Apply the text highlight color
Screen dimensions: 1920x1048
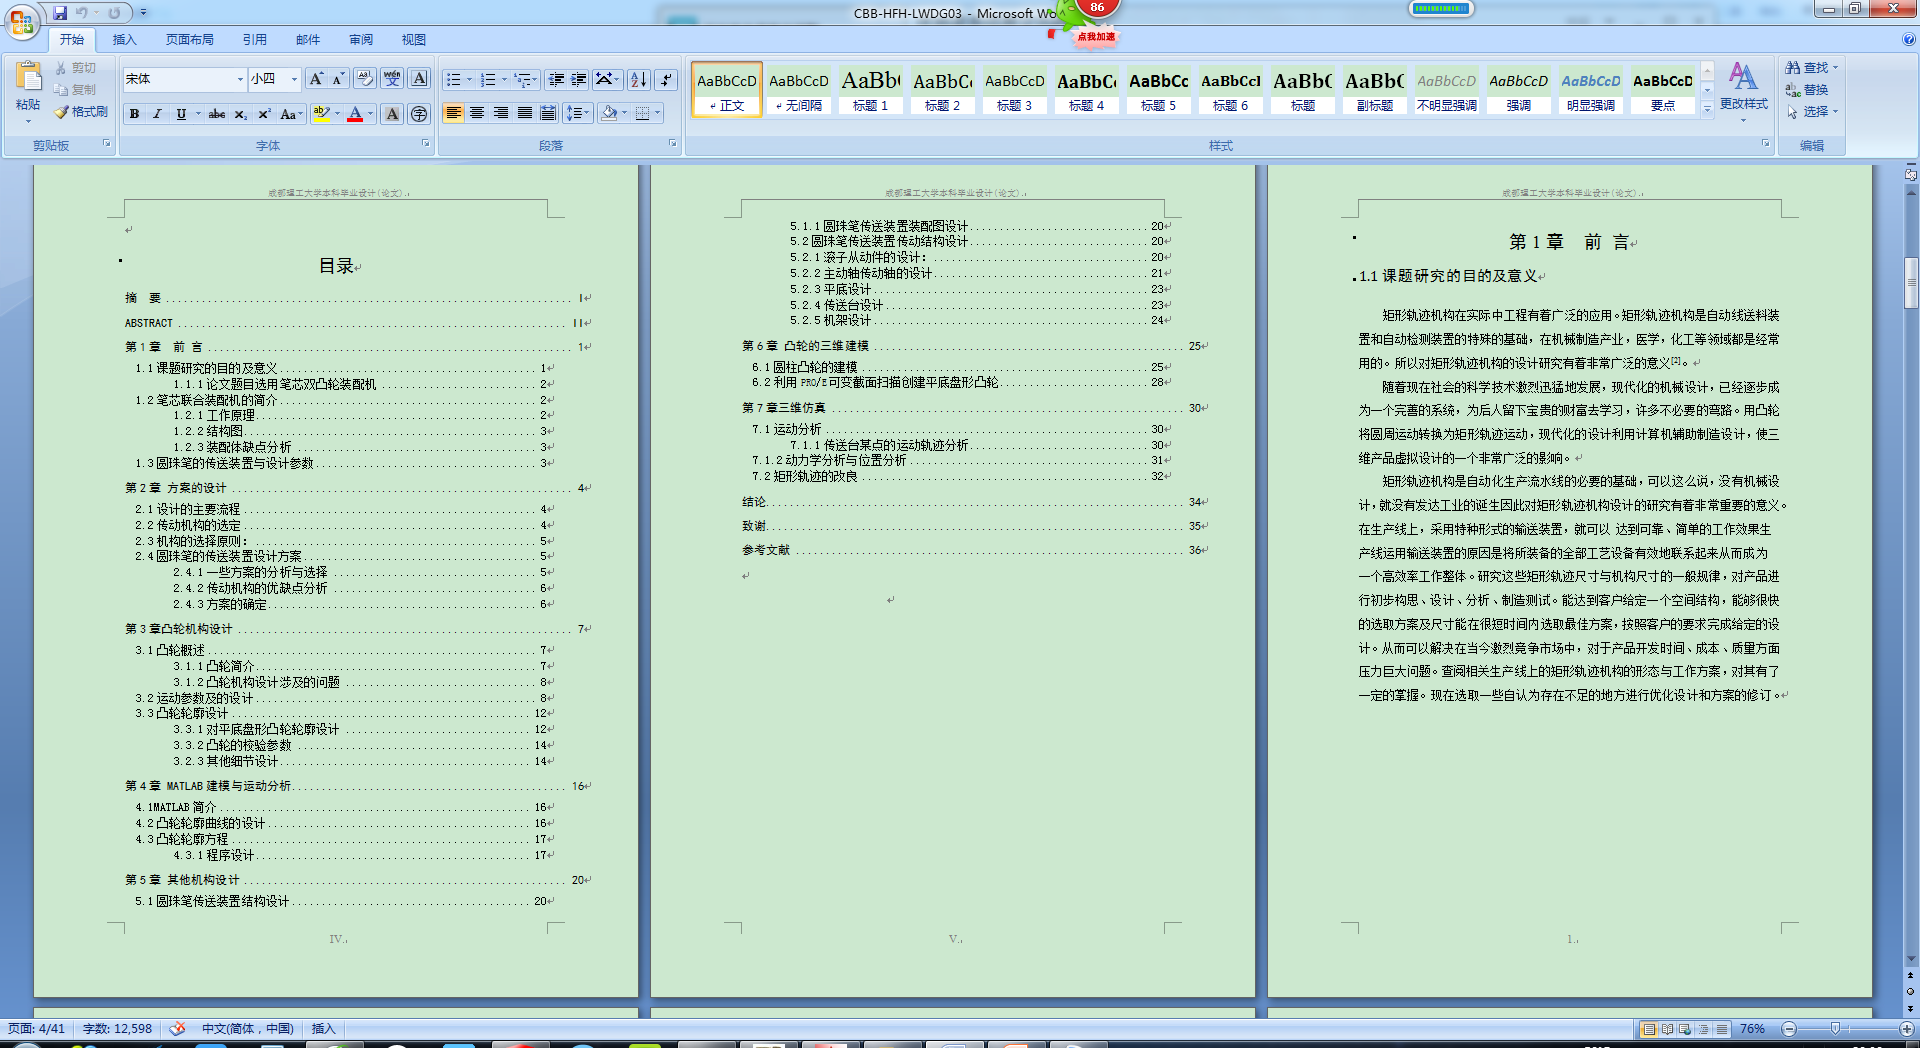point(321,114)
